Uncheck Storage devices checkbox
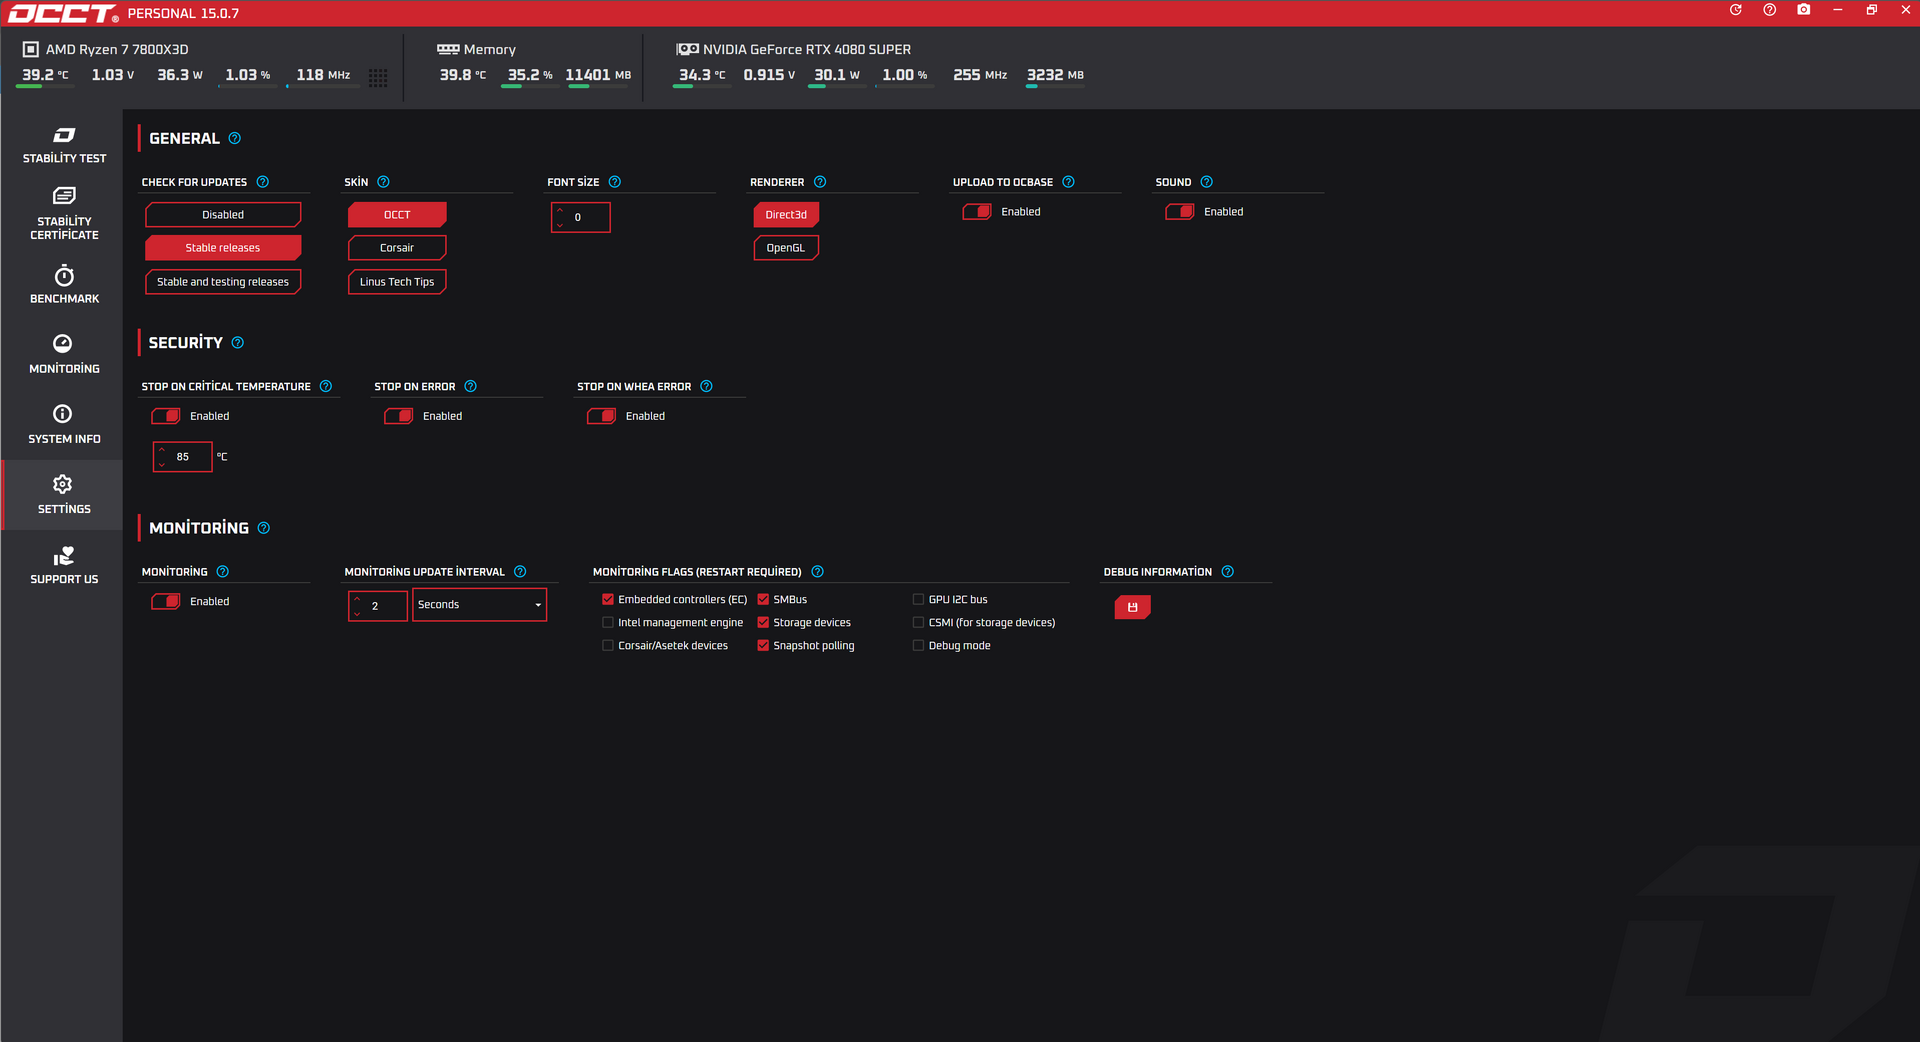The image size is (1920, 1042). click(x=763, y=623)
